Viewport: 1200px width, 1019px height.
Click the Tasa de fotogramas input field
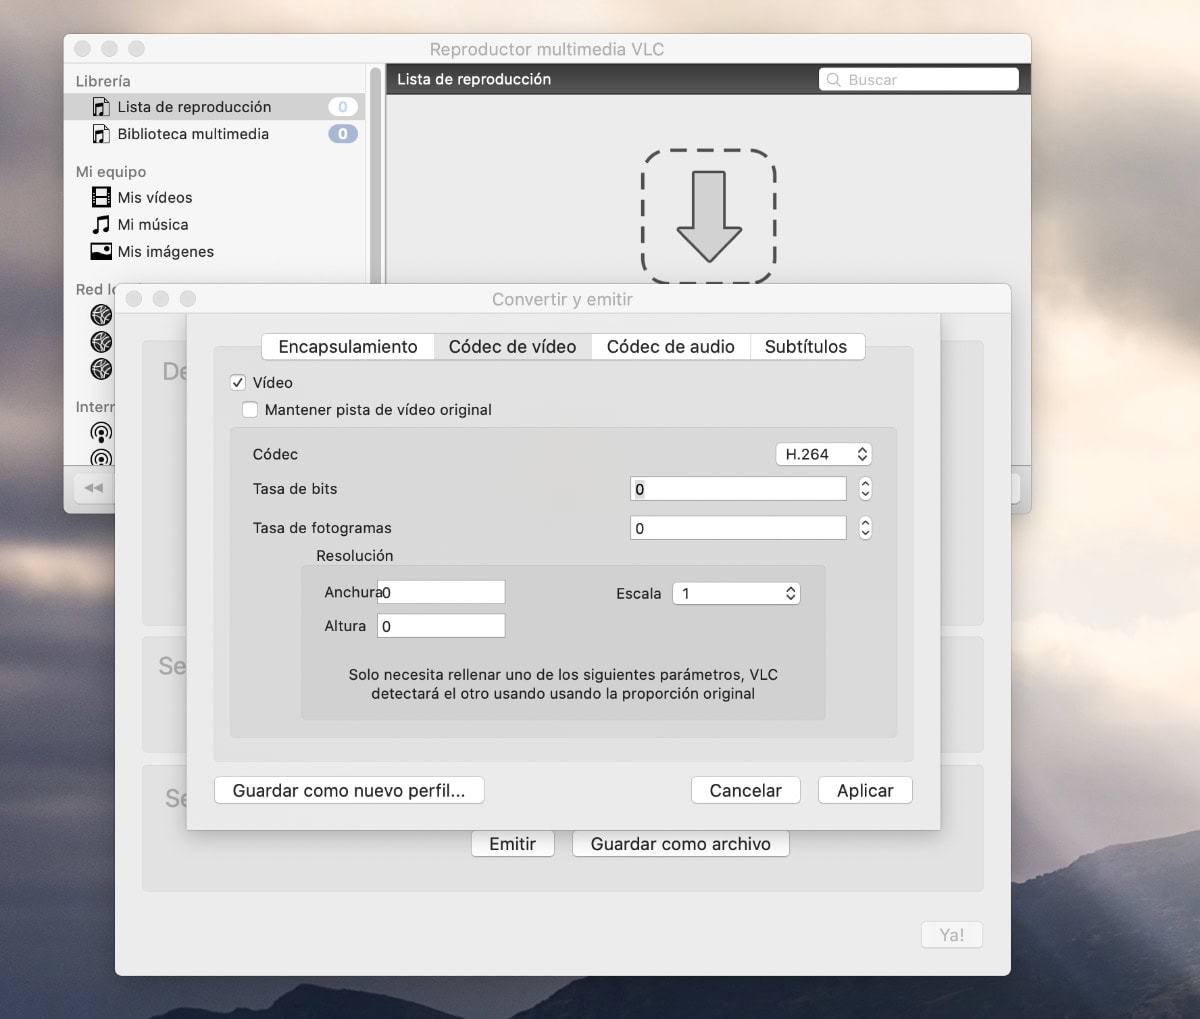coord(738,528)
